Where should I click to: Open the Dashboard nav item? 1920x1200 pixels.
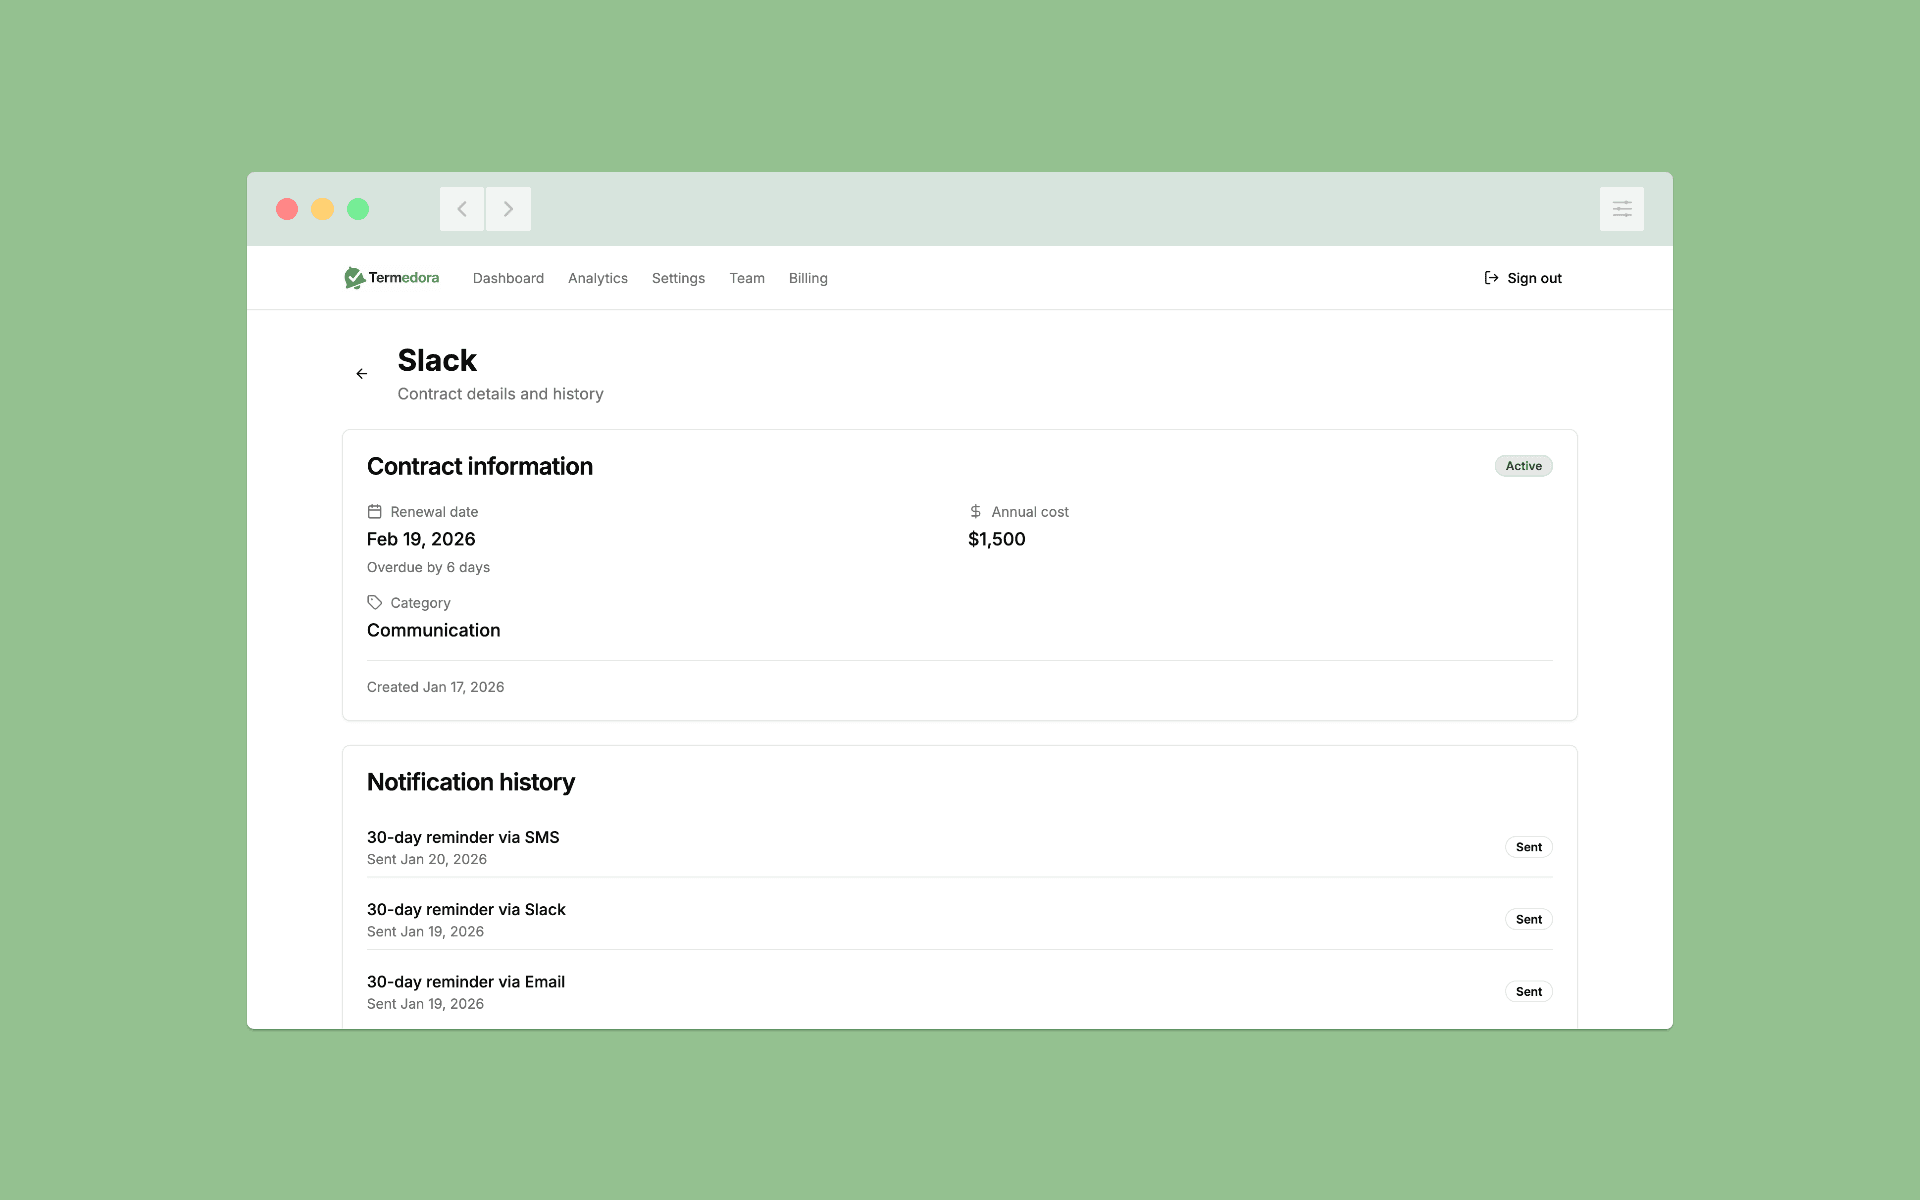coord(508,278)
